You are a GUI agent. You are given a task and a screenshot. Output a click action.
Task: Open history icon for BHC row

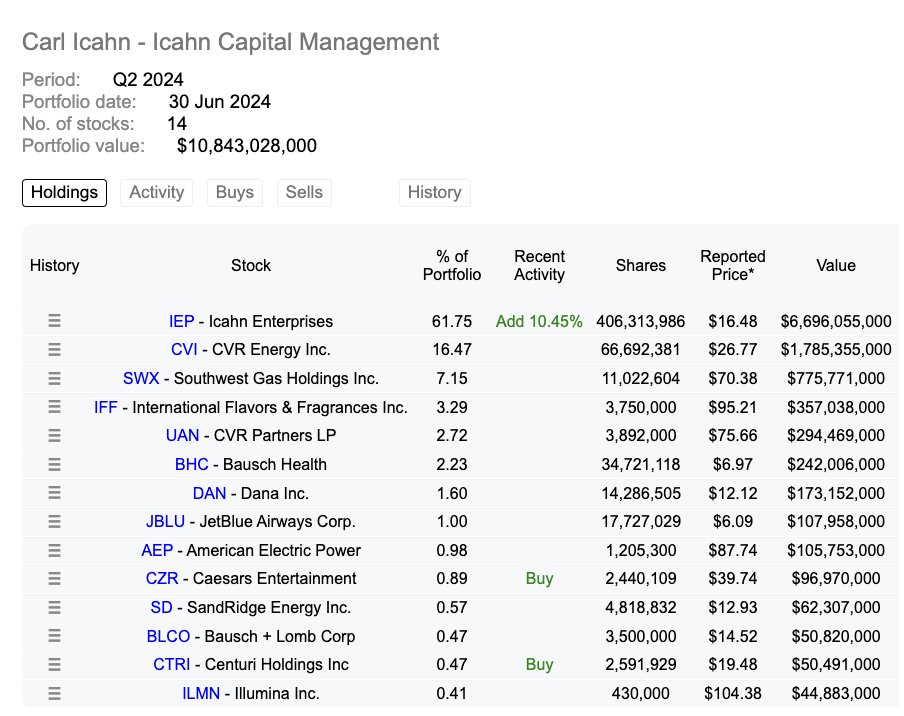[54, 464]
